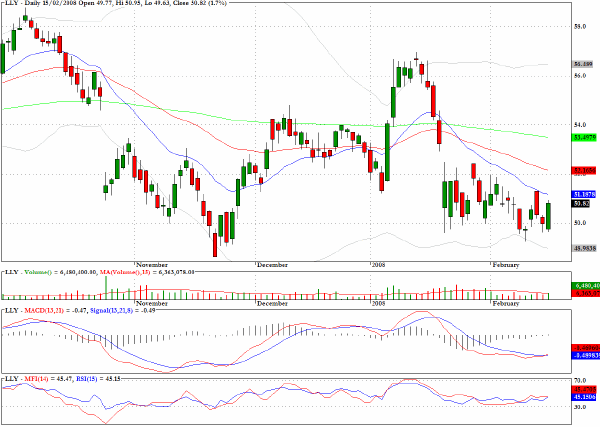Image resolution: width=600 pixels, height=427 pixels.
Task: Click the red MA(Volume(),15) legend text
Action: 125,272
